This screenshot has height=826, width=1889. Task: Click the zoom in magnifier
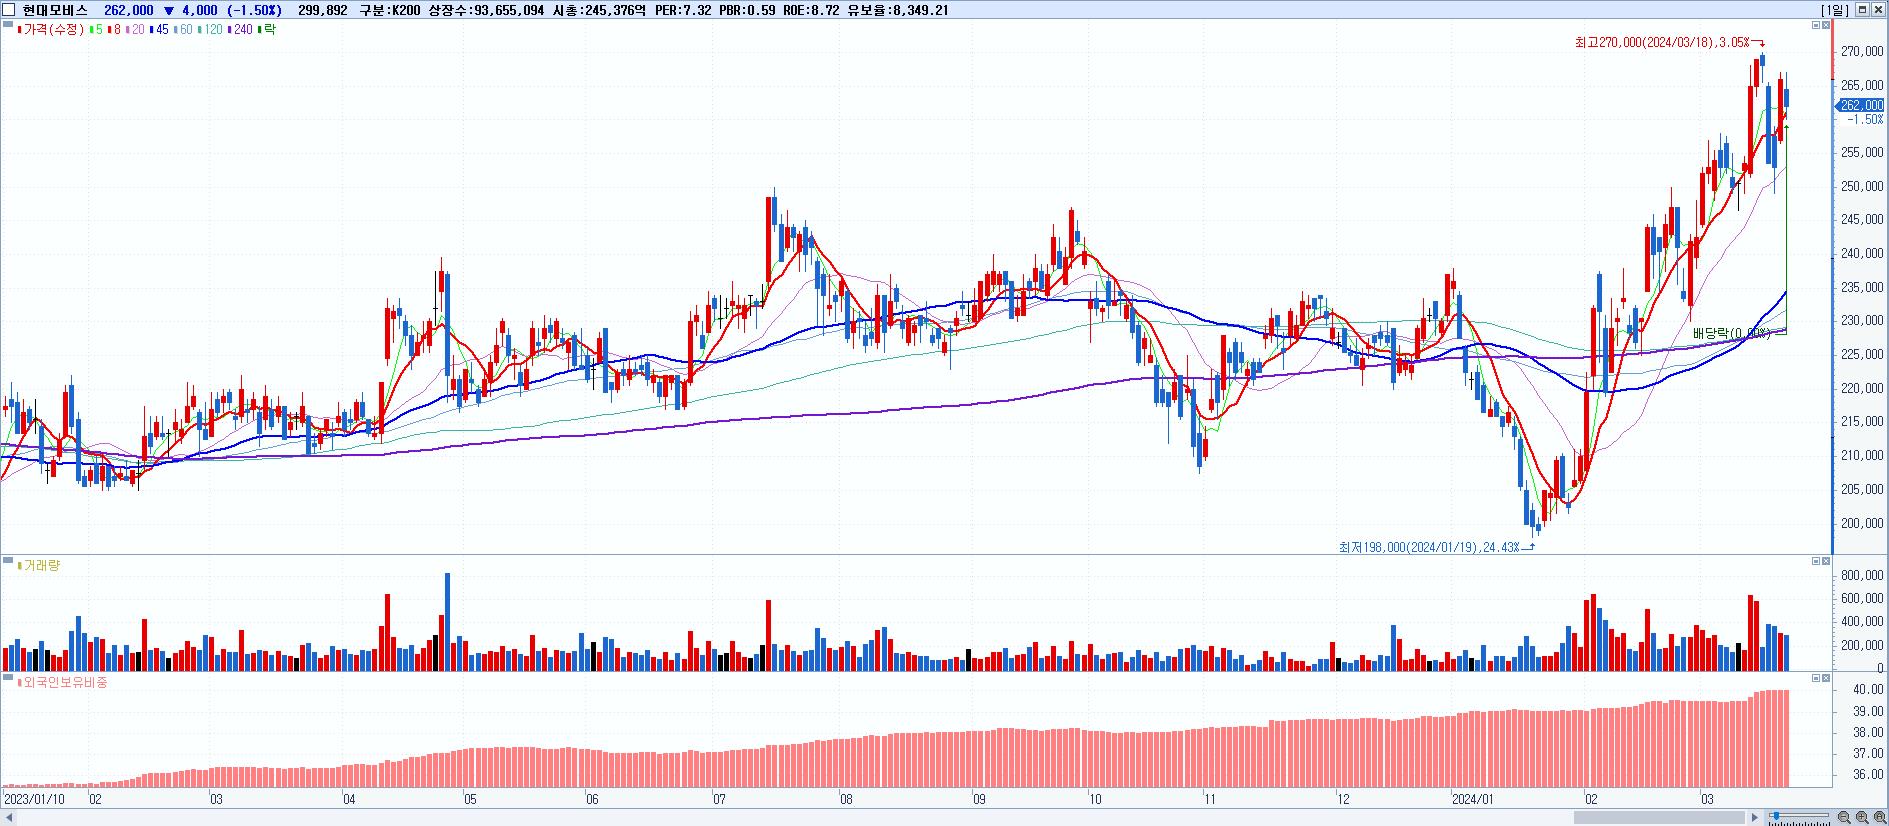click(1863, 818)
